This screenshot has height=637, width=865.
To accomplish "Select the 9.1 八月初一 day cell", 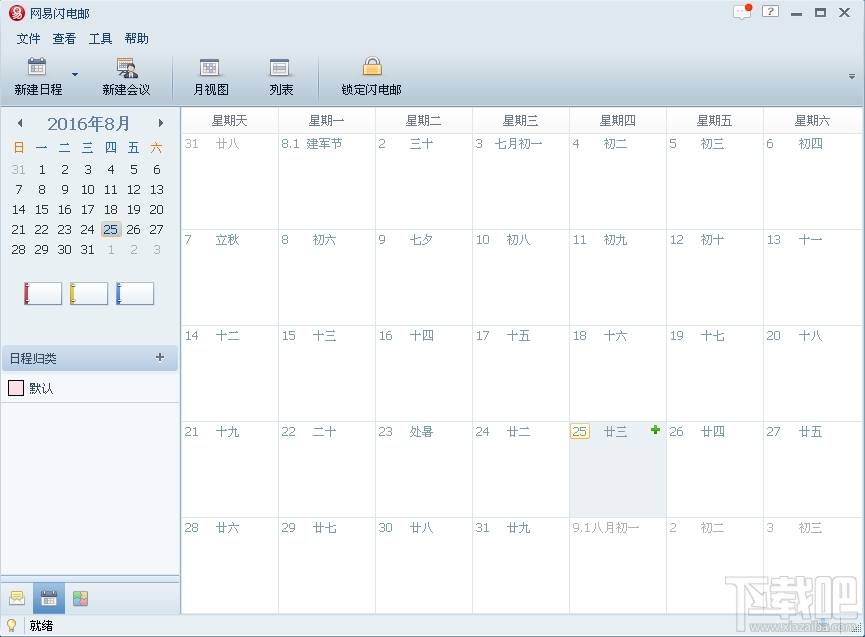I will (x=618, y=565).
